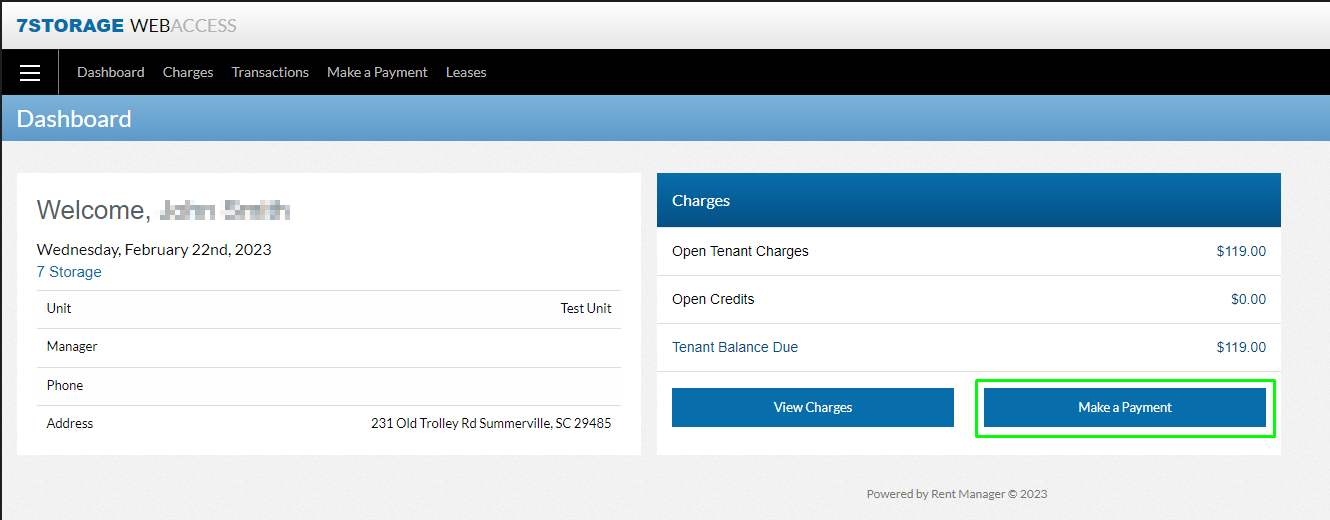This screenshot has height=520, width=1330.
Task: Click the 231 Old Trolley Rd address
Action: (491, 424)
